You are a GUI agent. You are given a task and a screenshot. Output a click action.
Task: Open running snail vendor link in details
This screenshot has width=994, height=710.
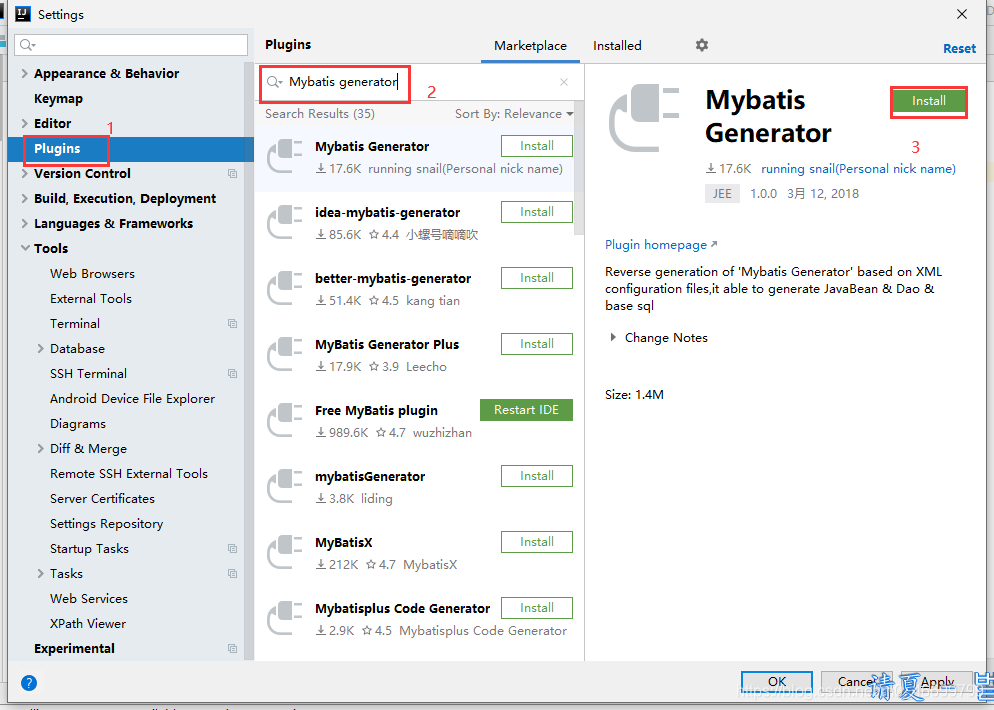pos(858,169)
